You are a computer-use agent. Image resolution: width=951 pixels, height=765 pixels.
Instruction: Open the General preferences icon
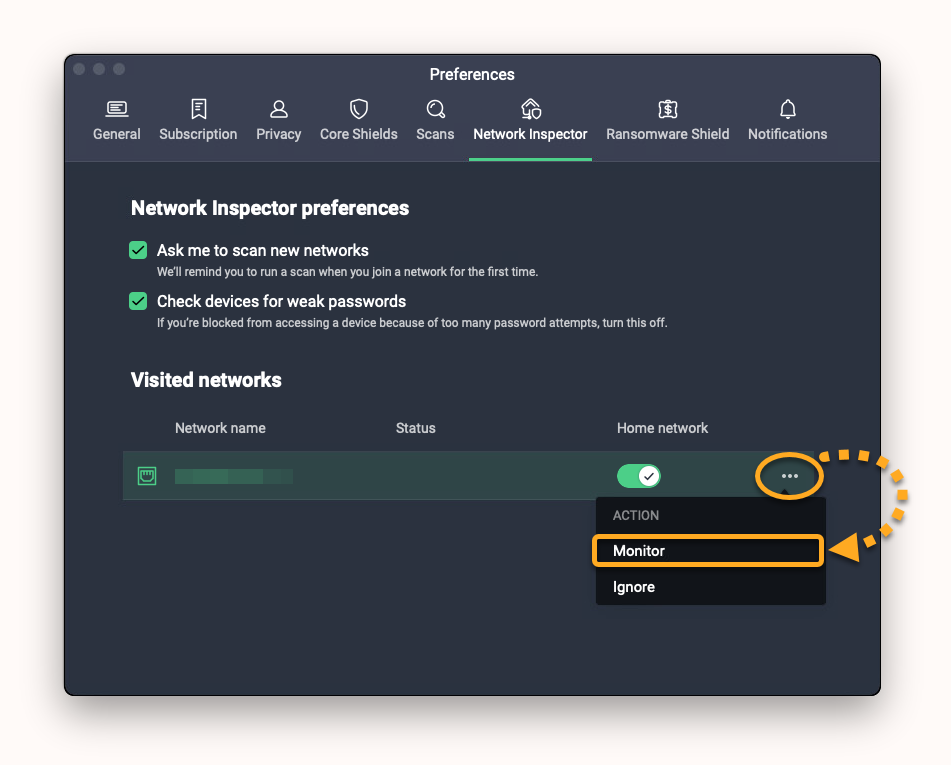(x=117, y=108)
